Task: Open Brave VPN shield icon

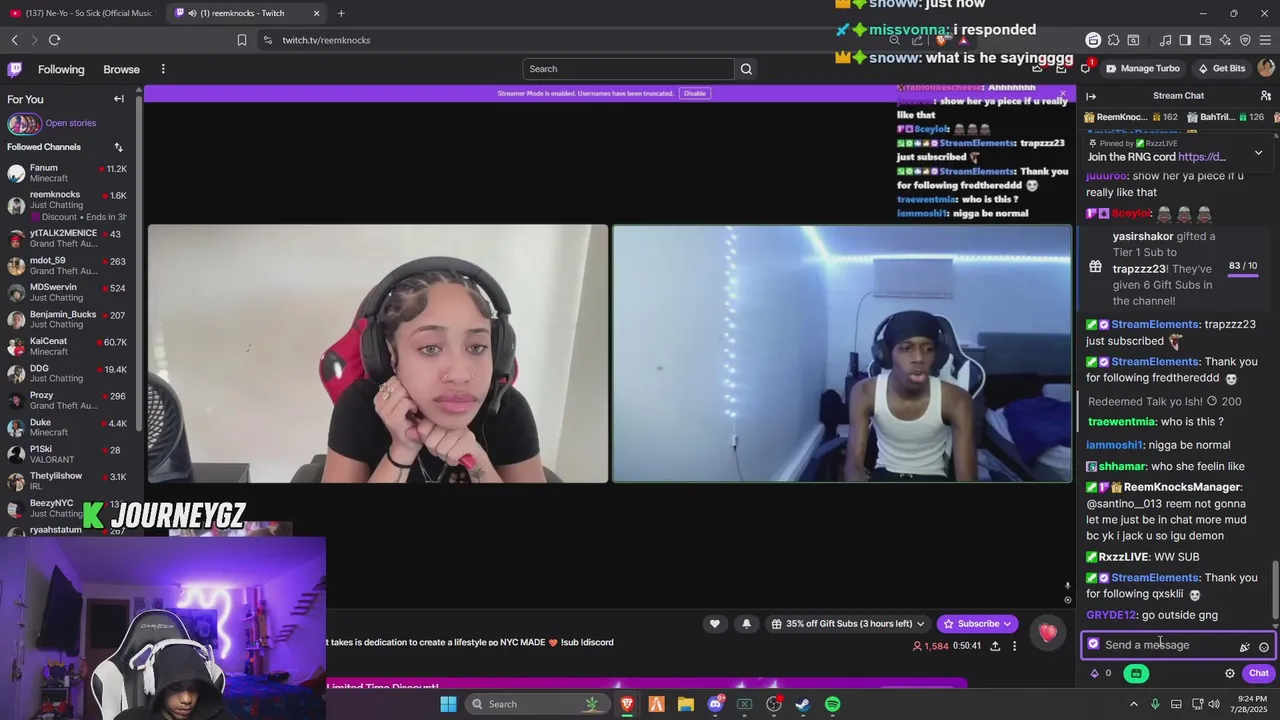Action: tap(1245, 40)
